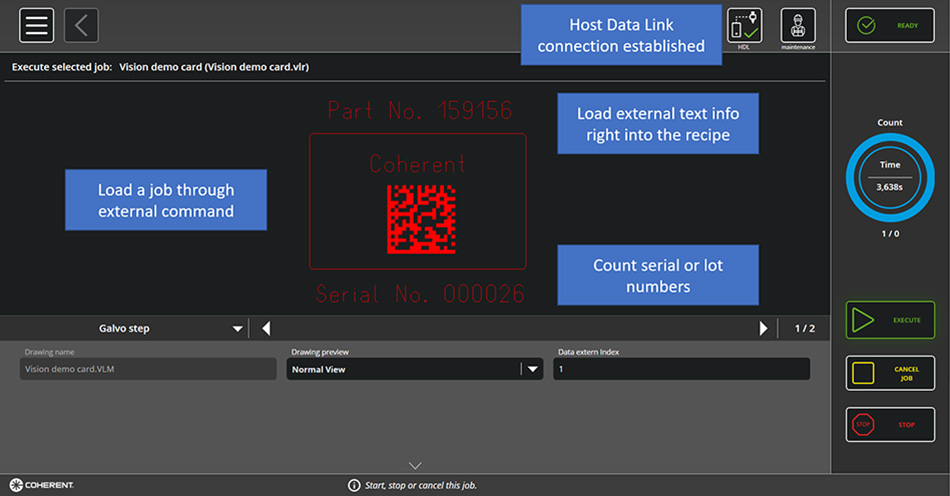Click the Data extern index field
The width and height of the screenshot is (950, 496).
(x=681, y=369)
